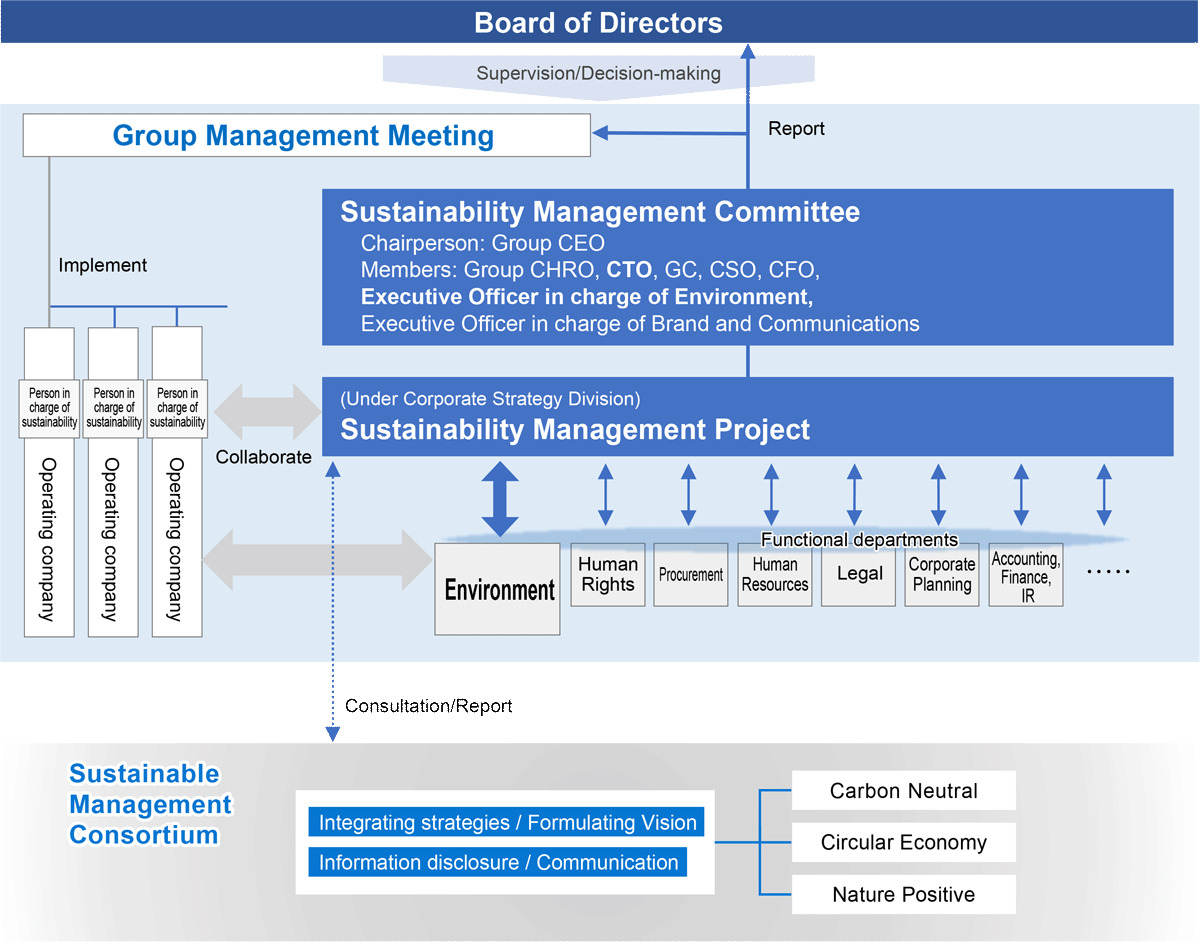Image resolution: width=1200 pixels, height=942 pixels.
Task: Click Information disclosure / Communication label
Action: 498,862
